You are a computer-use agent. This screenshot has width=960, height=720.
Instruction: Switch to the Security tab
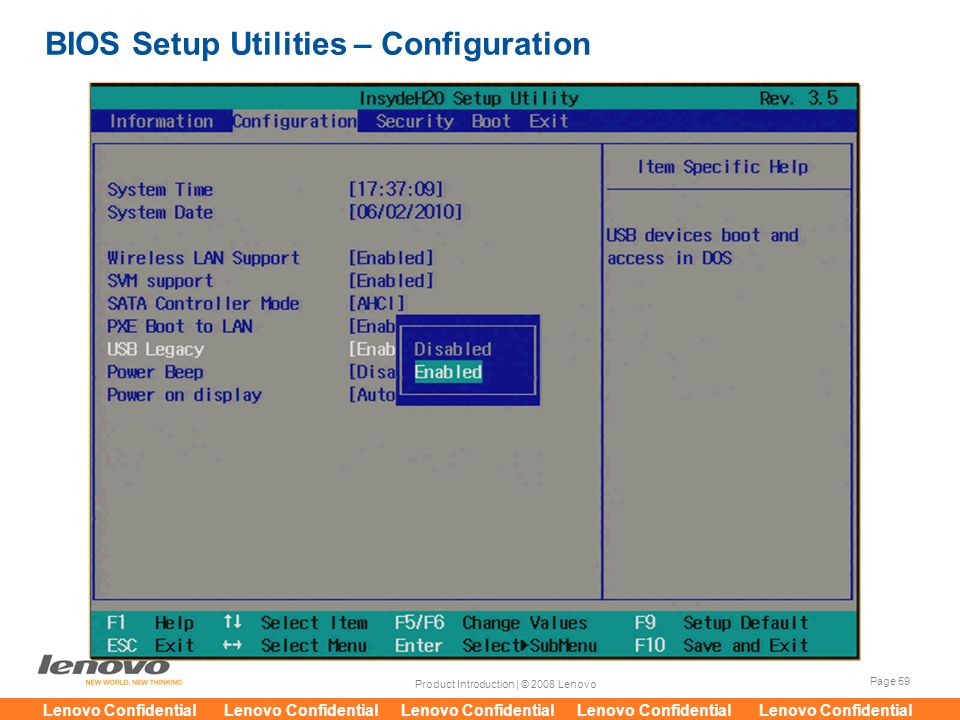[x=414, y=121]
